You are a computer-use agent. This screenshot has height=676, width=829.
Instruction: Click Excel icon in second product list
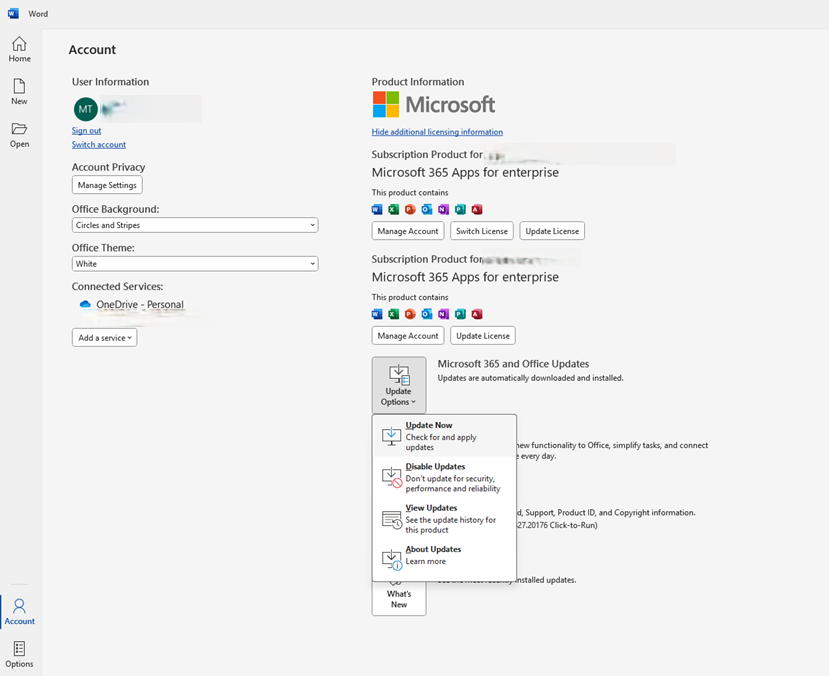tap(393, 314)
